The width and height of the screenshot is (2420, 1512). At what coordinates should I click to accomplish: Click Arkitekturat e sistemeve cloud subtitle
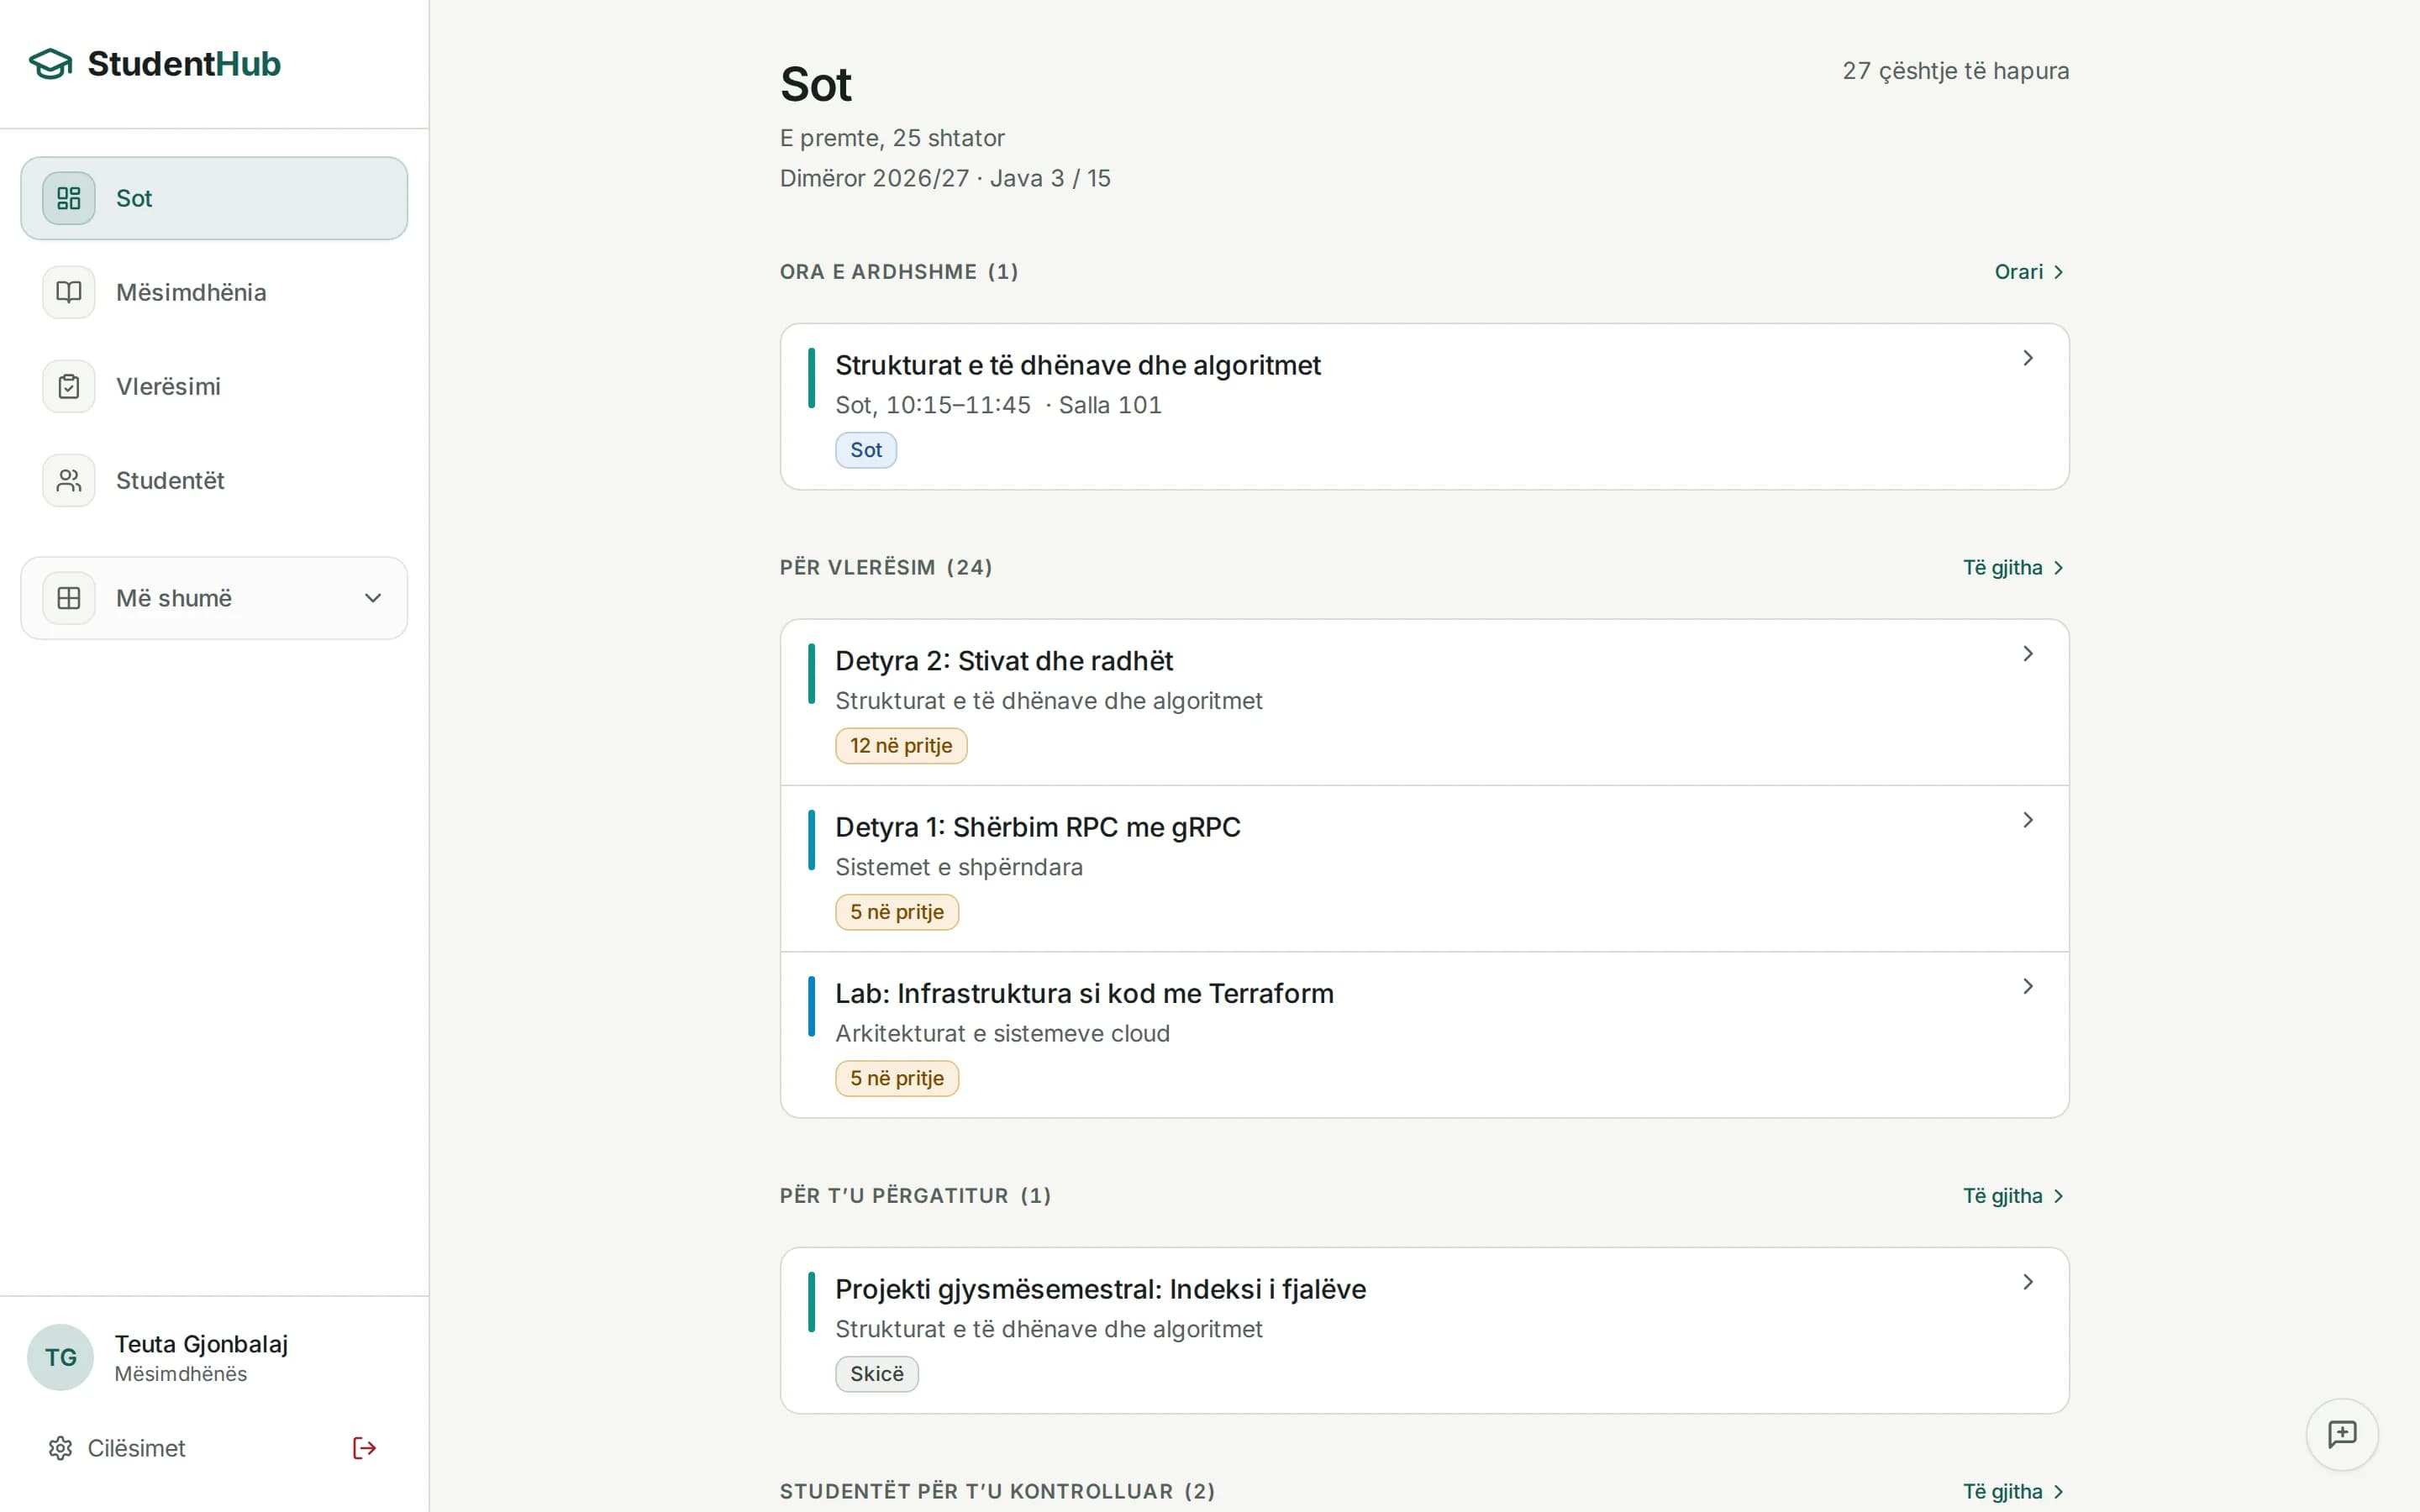(x=1002, y=1033)
